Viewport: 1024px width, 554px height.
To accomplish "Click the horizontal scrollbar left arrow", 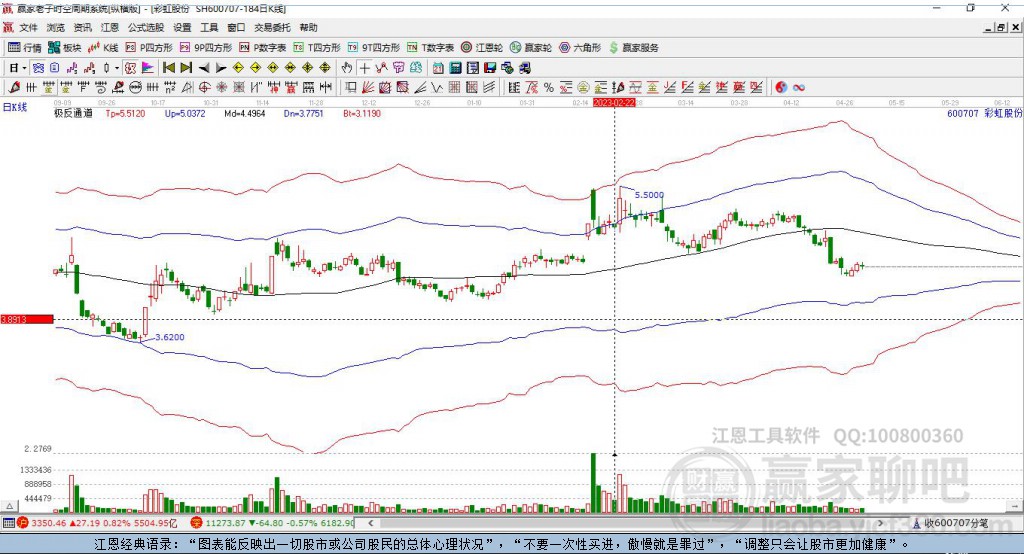I will (371, 523).
